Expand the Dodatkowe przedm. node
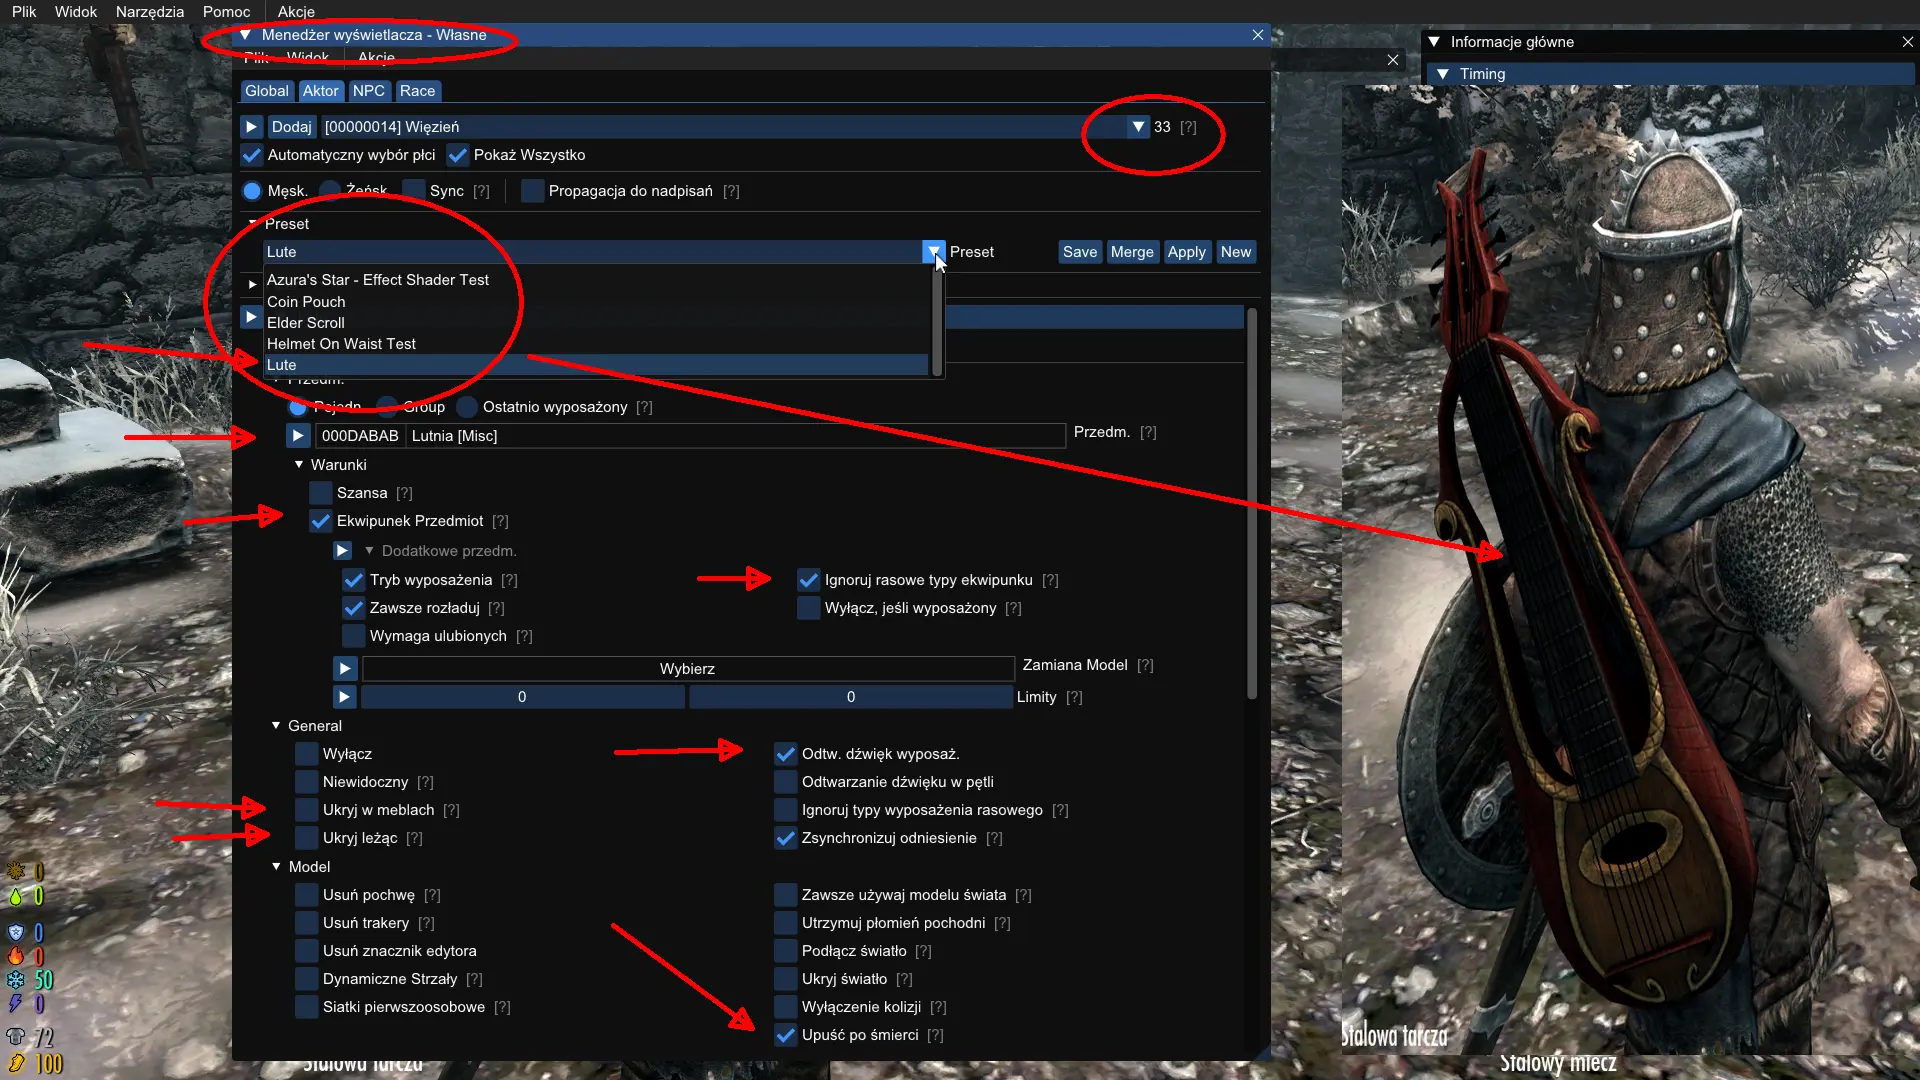 (x=369, y=551)
